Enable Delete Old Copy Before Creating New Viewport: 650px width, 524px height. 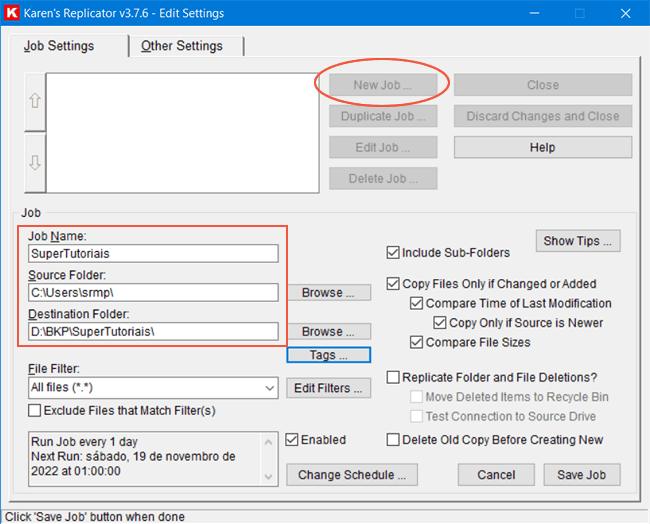tap(394, 440)
